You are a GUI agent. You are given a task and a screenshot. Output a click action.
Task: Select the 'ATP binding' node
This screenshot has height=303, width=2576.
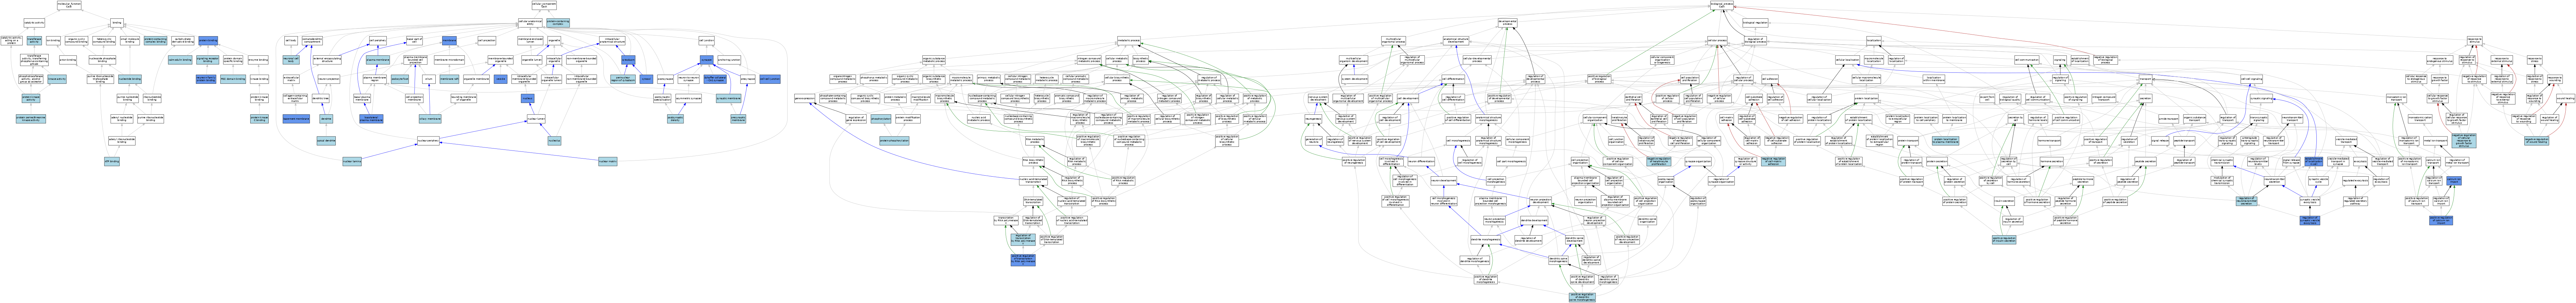coord(112,162)
